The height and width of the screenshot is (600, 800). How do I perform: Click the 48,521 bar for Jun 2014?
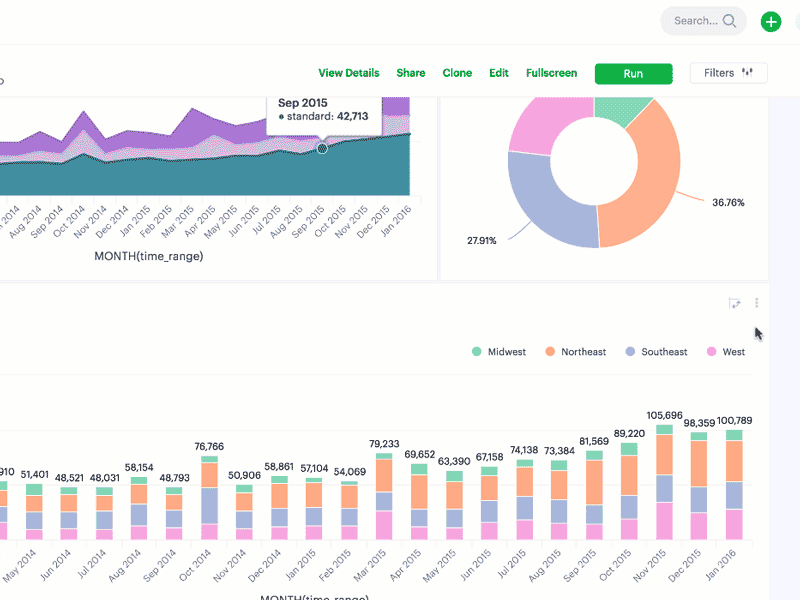tap(68, 513)
